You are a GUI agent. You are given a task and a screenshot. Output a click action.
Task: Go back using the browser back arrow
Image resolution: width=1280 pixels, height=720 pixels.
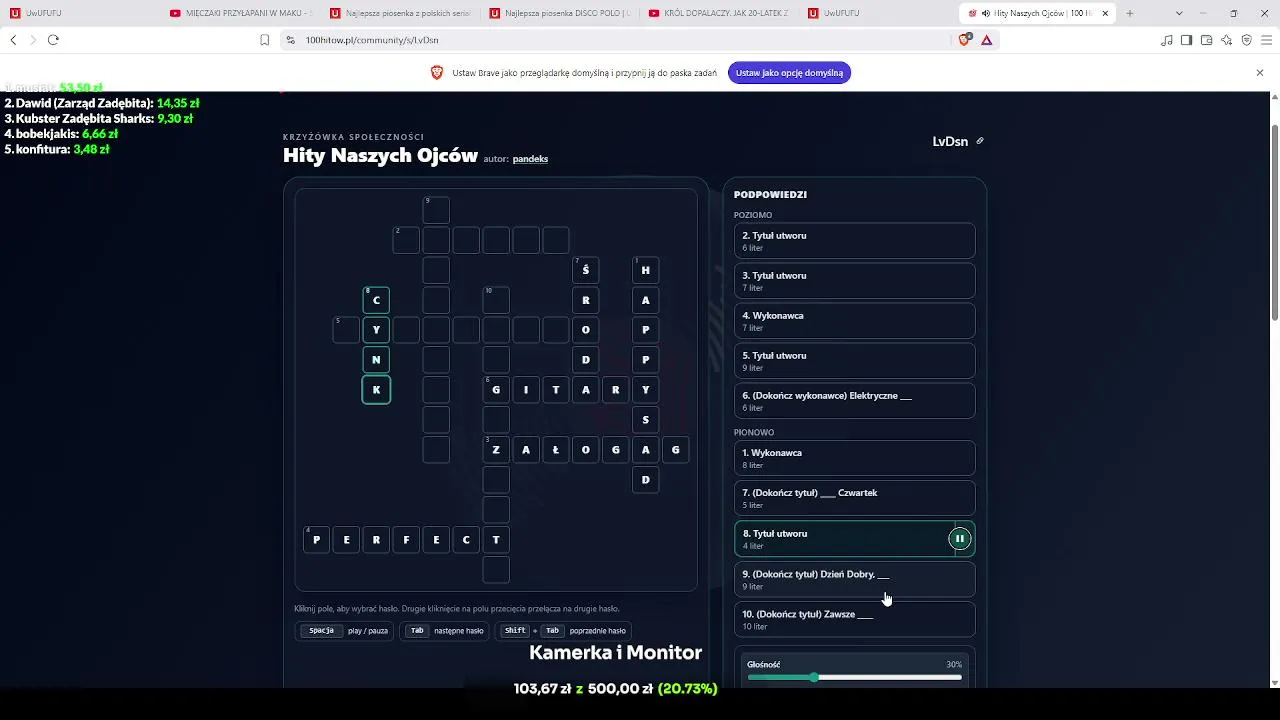pos(13,40)
